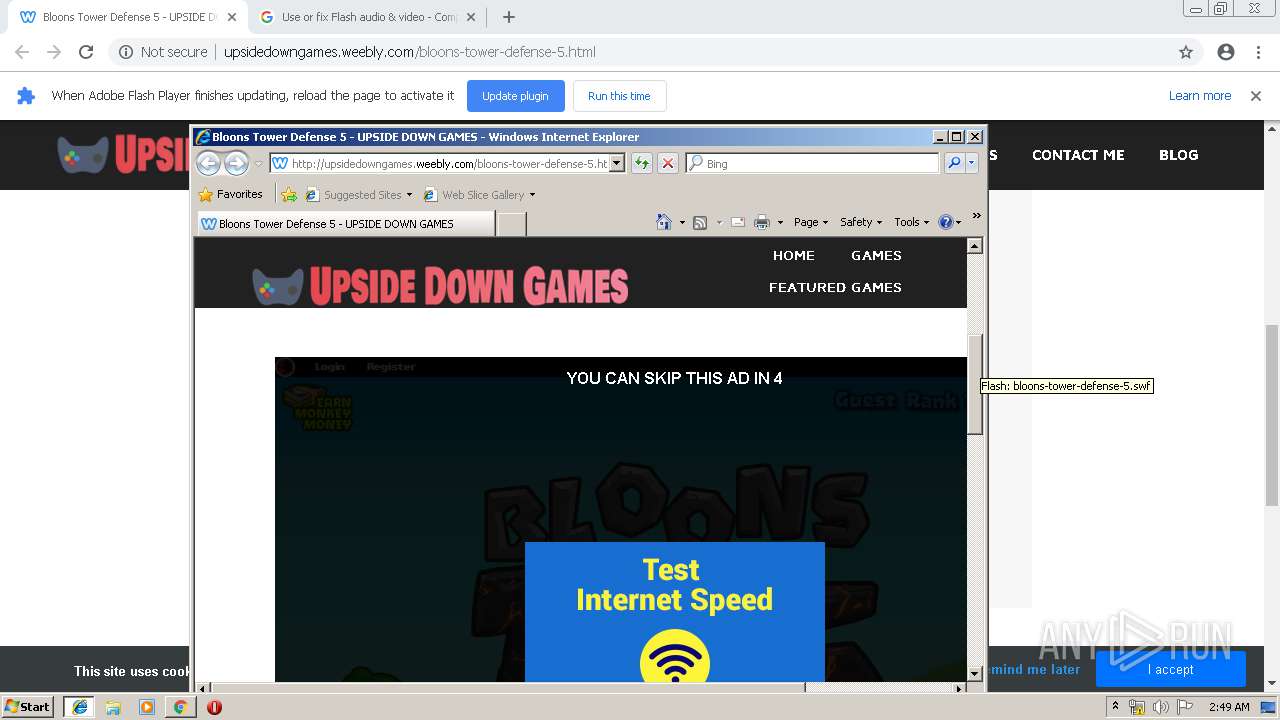
Task: Open File Explorer folder taskbar icon
Action: (113, 707)
